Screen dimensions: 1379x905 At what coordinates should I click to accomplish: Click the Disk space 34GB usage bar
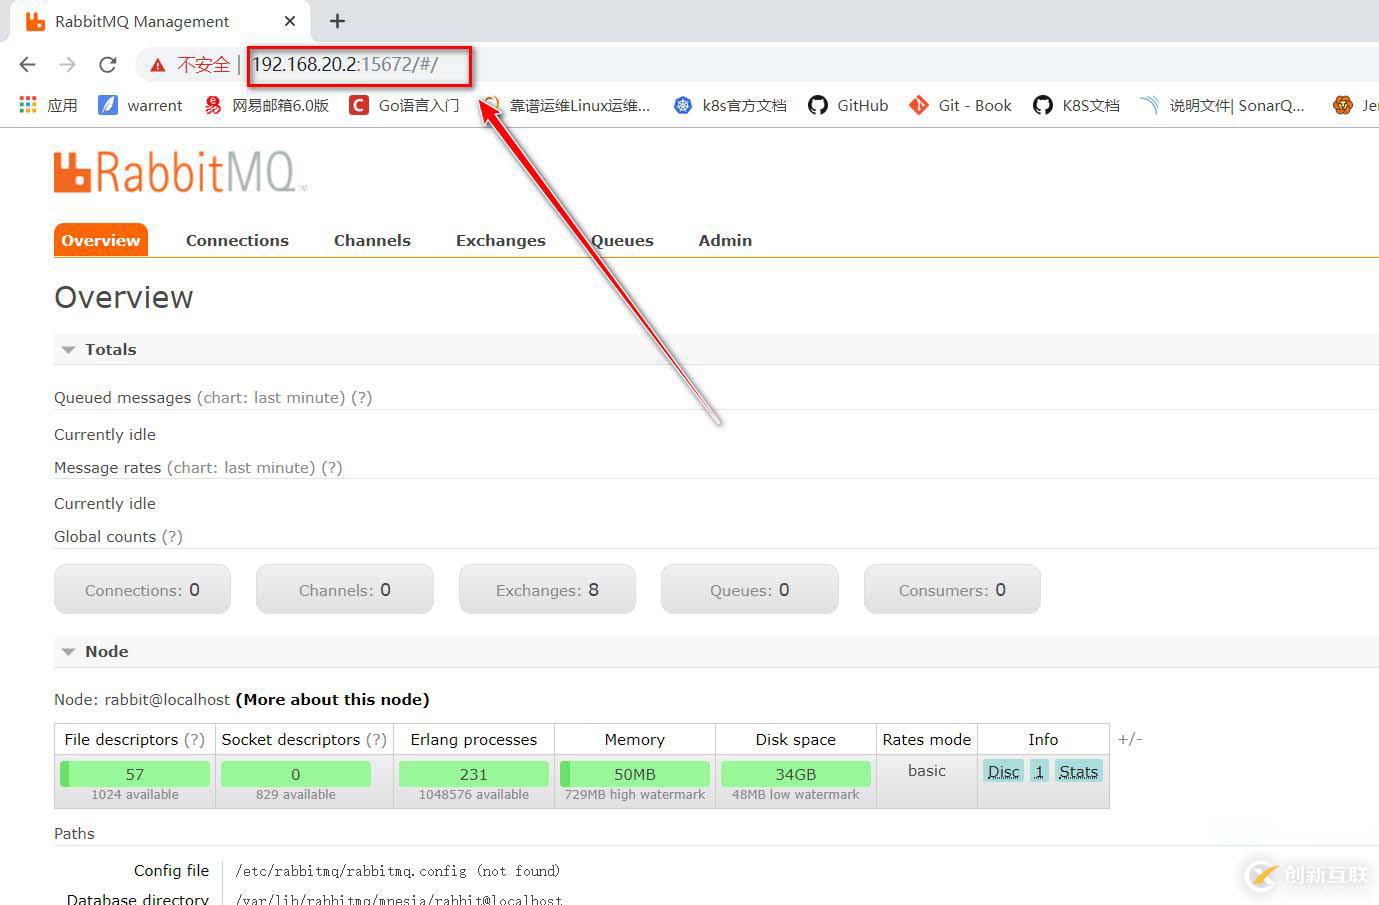coord(796,774)
